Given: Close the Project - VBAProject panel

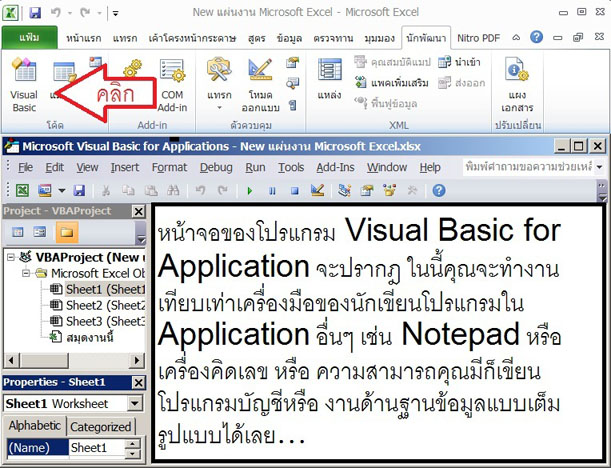Looking at the screenshot, I should (x=140, y=211).
